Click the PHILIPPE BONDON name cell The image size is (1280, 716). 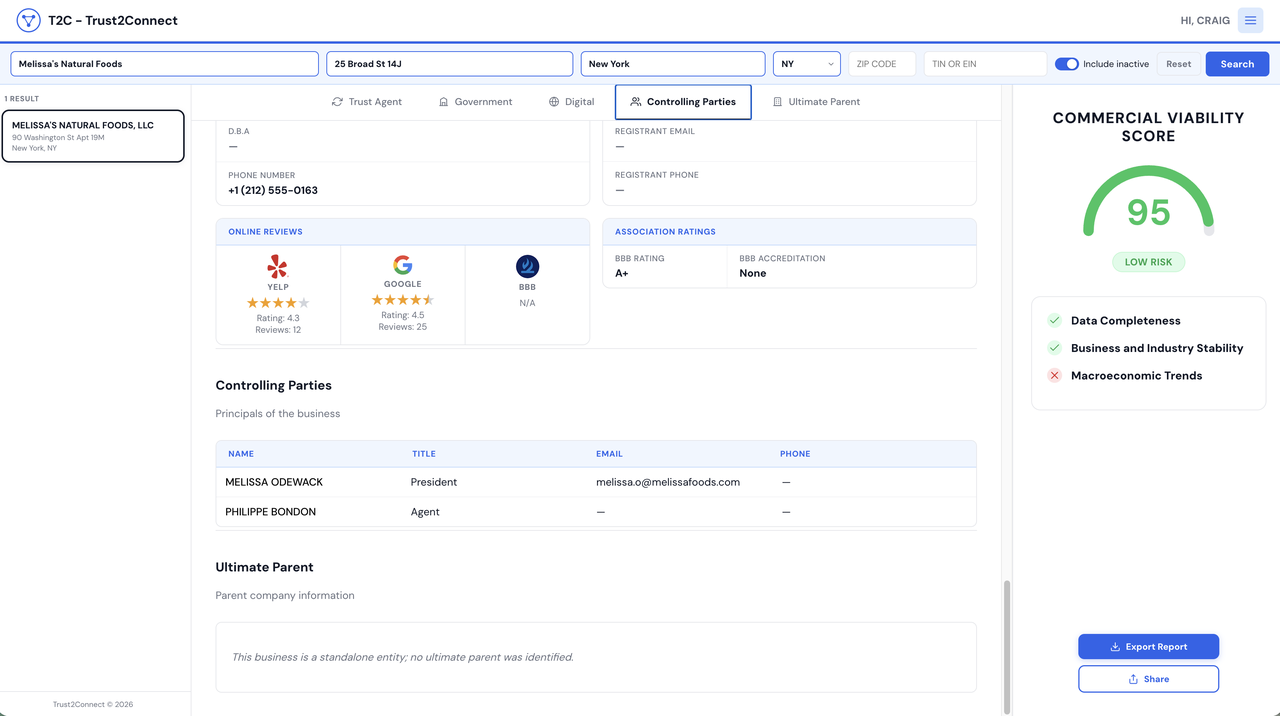pos(270,512)
